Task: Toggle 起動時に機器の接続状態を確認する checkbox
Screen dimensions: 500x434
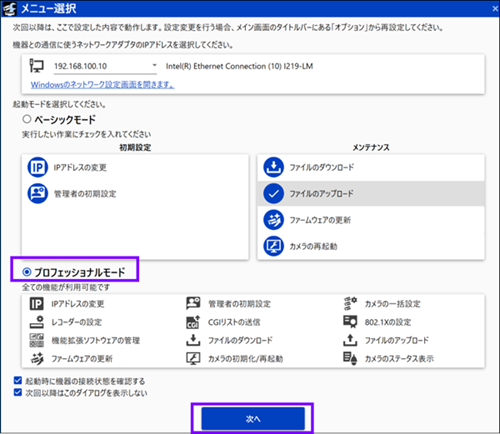Action: pos(18,381)
